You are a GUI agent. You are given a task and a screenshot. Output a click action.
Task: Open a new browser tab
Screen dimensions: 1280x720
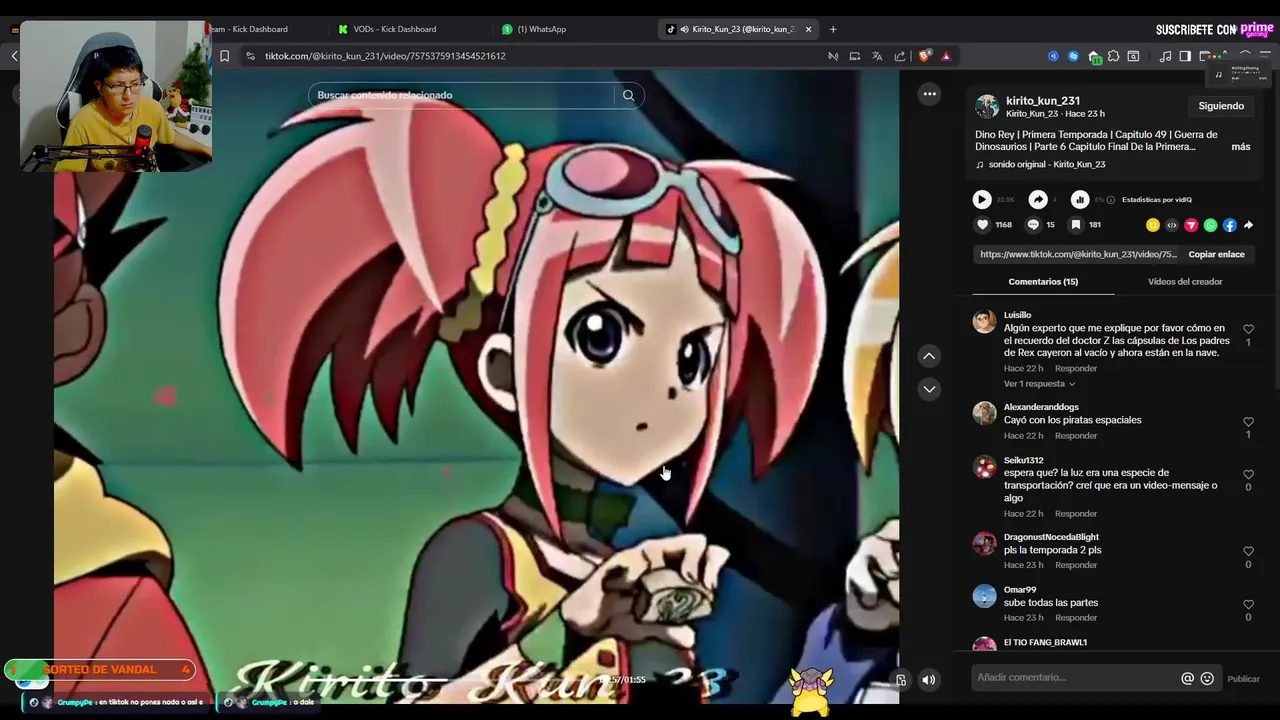point(833,29)
